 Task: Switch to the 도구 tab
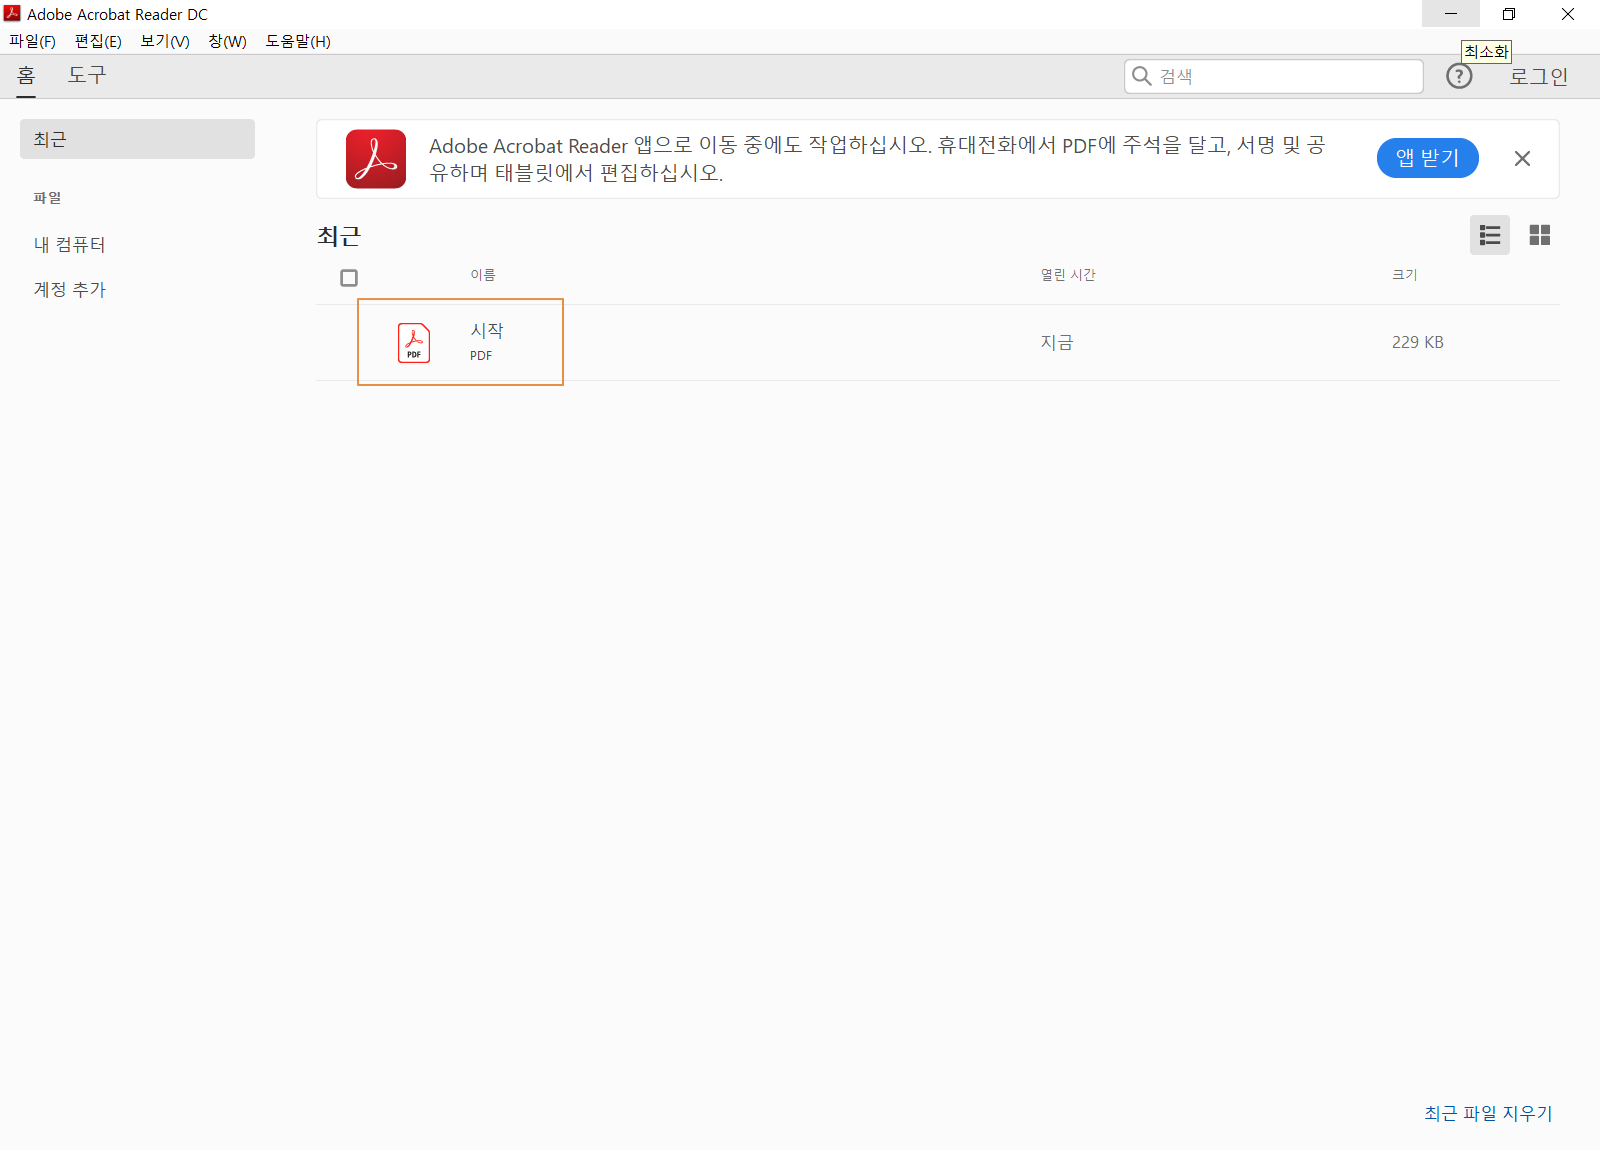[x=87, y=76]
